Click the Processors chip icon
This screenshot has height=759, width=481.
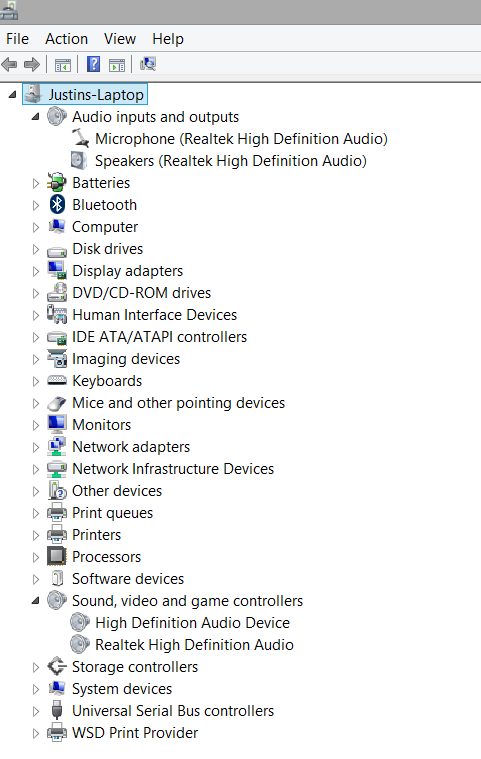coord(57,556)
